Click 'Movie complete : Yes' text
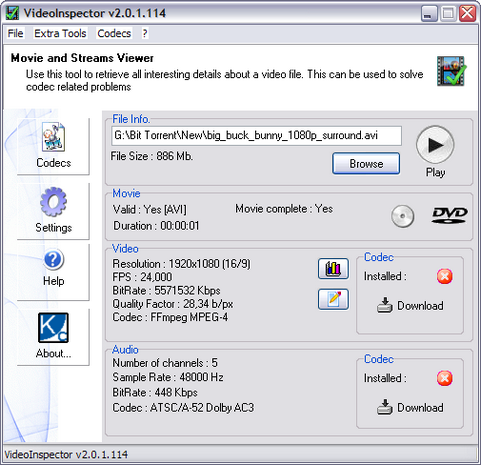 point(284,209)
